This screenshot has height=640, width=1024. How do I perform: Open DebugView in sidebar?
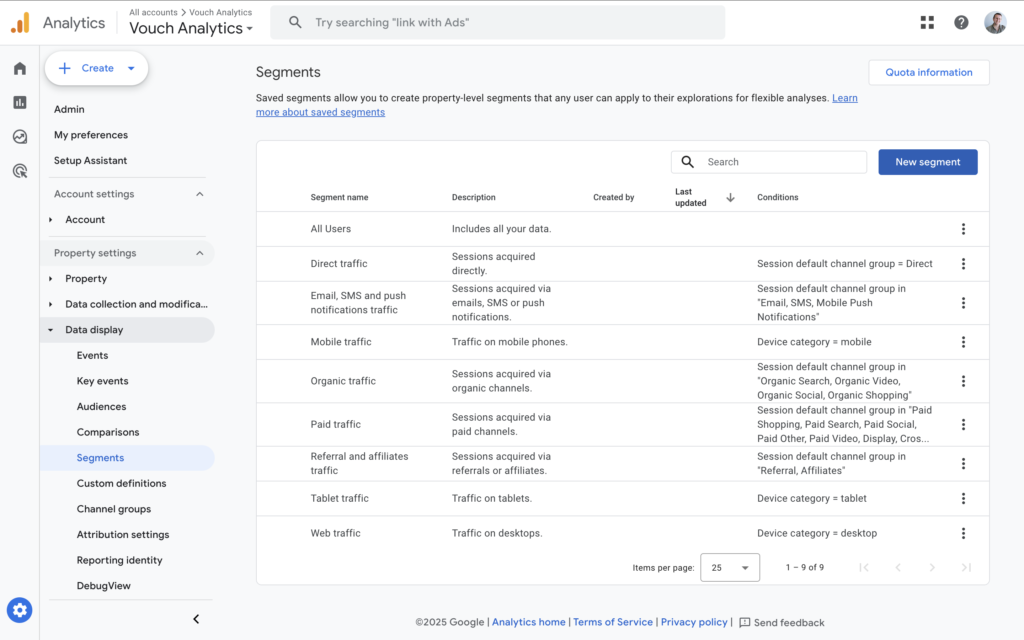(103, 586)
